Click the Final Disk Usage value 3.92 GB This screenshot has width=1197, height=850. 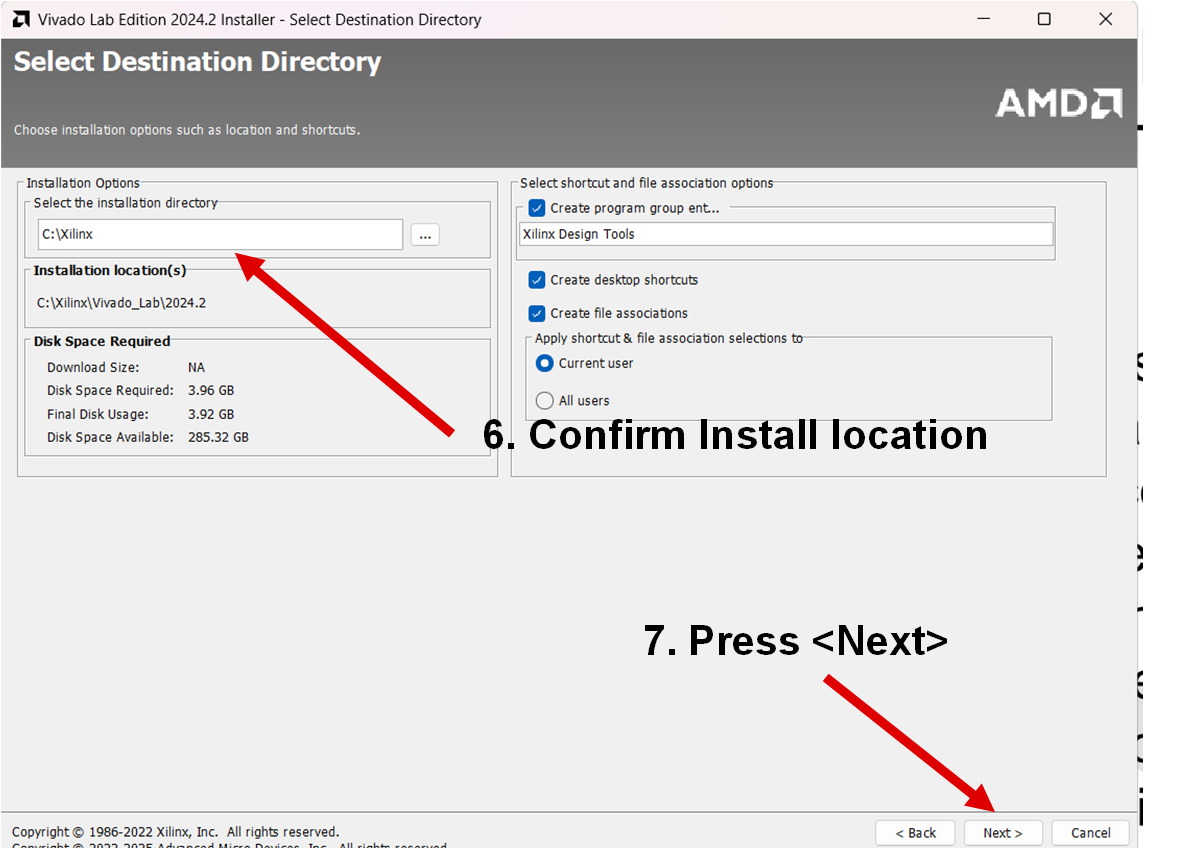coord(211,414)
